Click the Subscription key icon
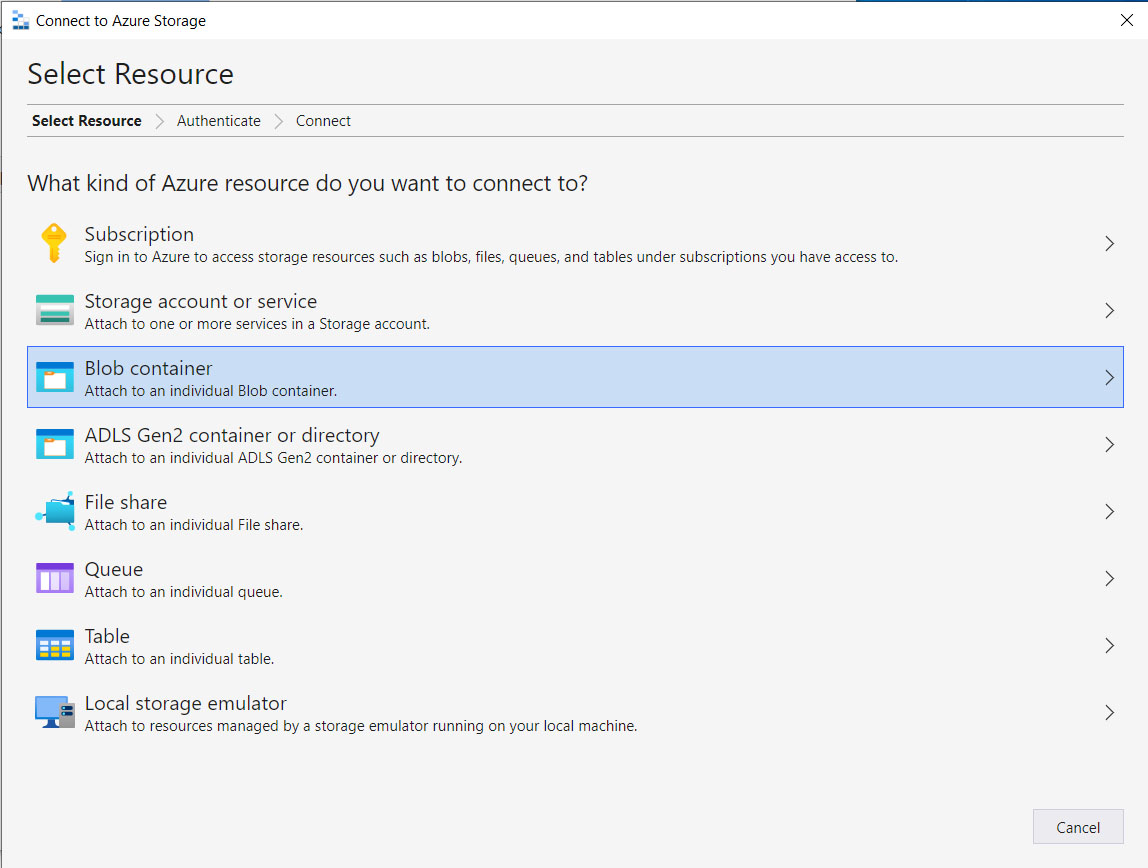The height and width of the screenshot is (868, 1148). (x=54, y=243)
